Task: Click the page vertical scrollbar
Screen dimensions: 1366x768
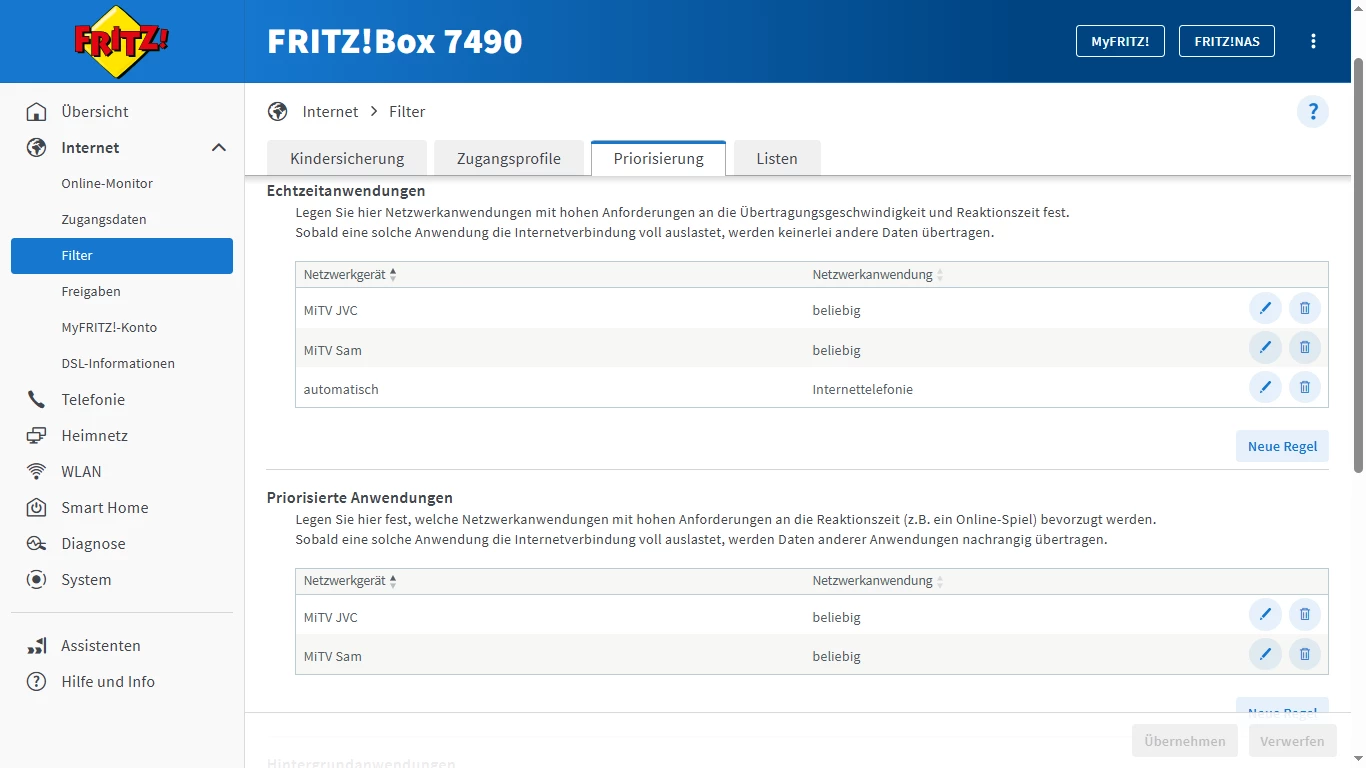Action: coord(1358,265)
